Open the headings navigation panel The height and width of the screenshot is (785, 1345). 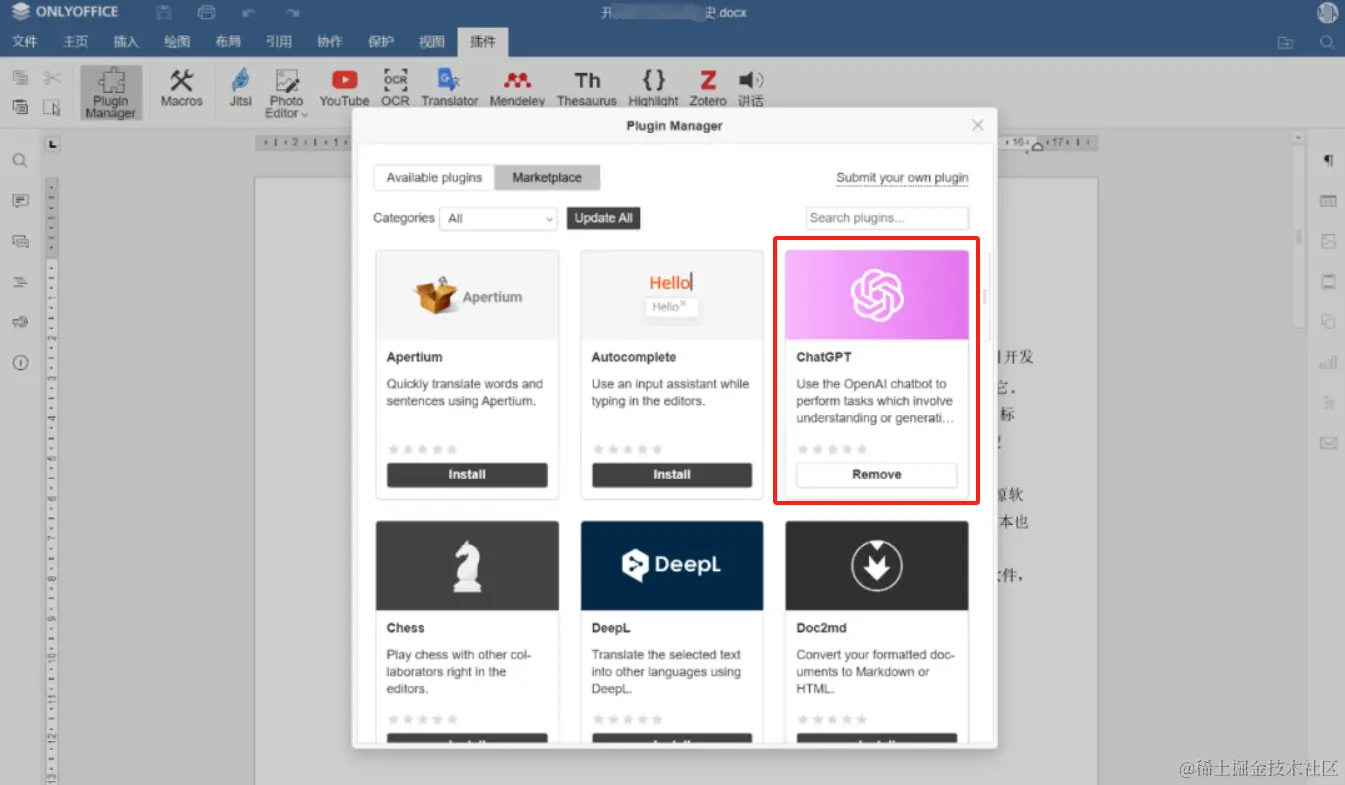pyautogui.click(x=20, y=282)
